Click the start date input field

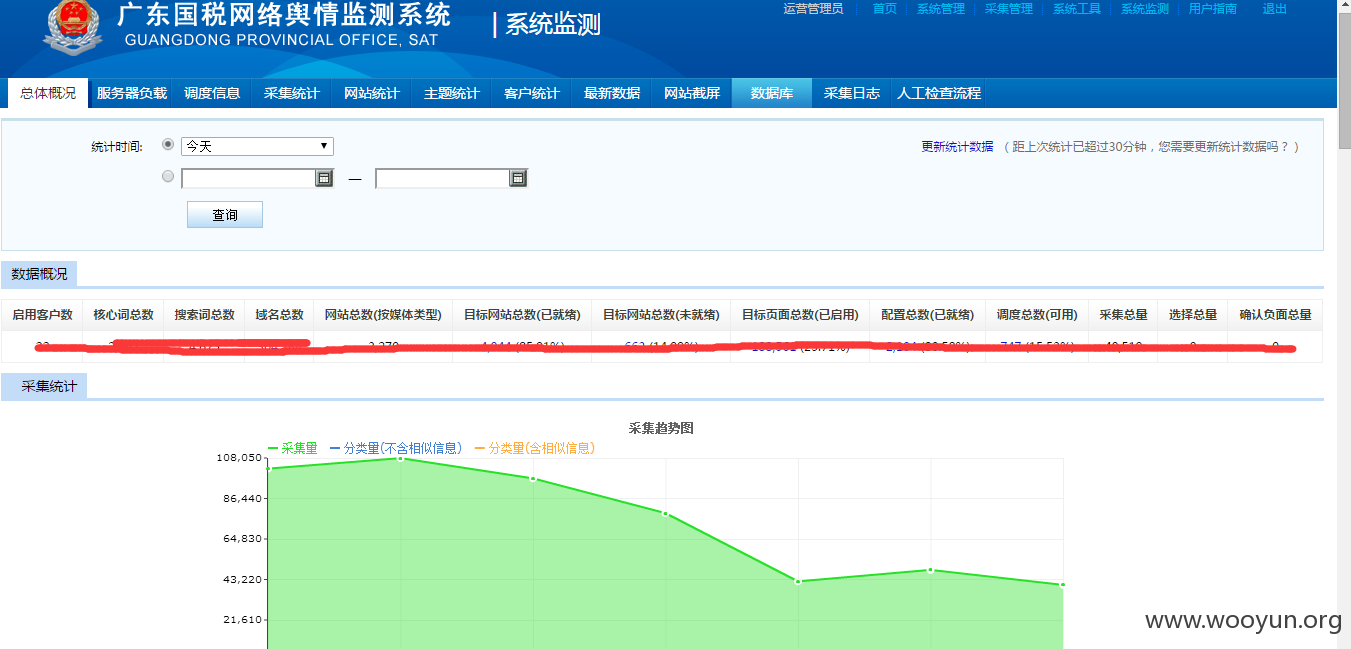click(x=248, y=178)
